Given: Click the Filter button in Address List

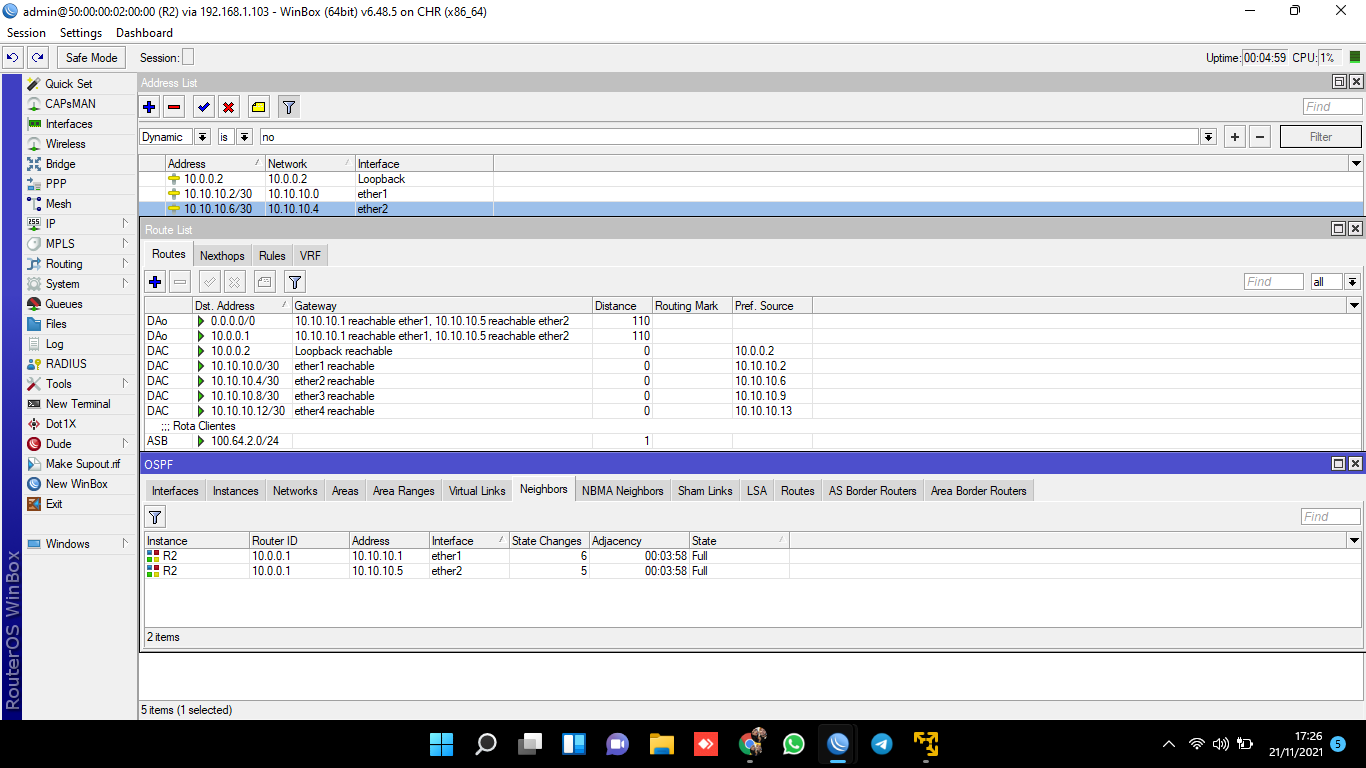Looking at the screenshot, I should tap(1320, 137).
